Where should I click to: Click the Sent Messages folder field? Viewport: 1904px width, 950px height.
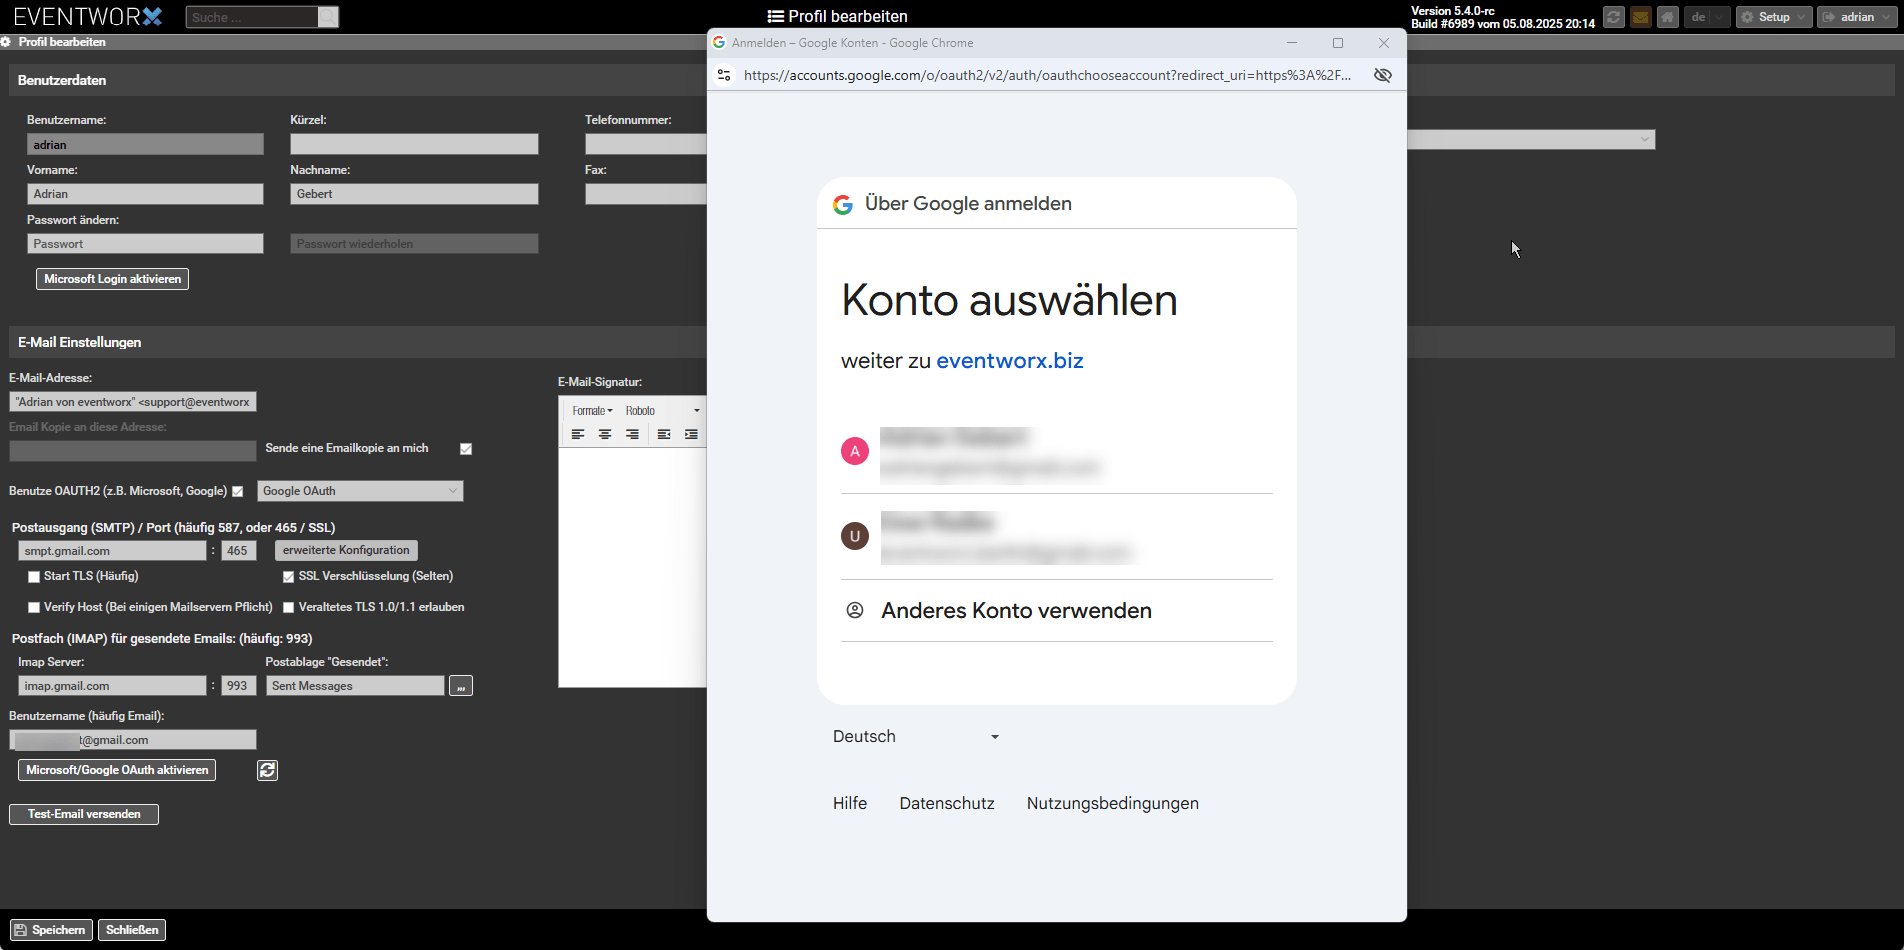click(355, 686)
